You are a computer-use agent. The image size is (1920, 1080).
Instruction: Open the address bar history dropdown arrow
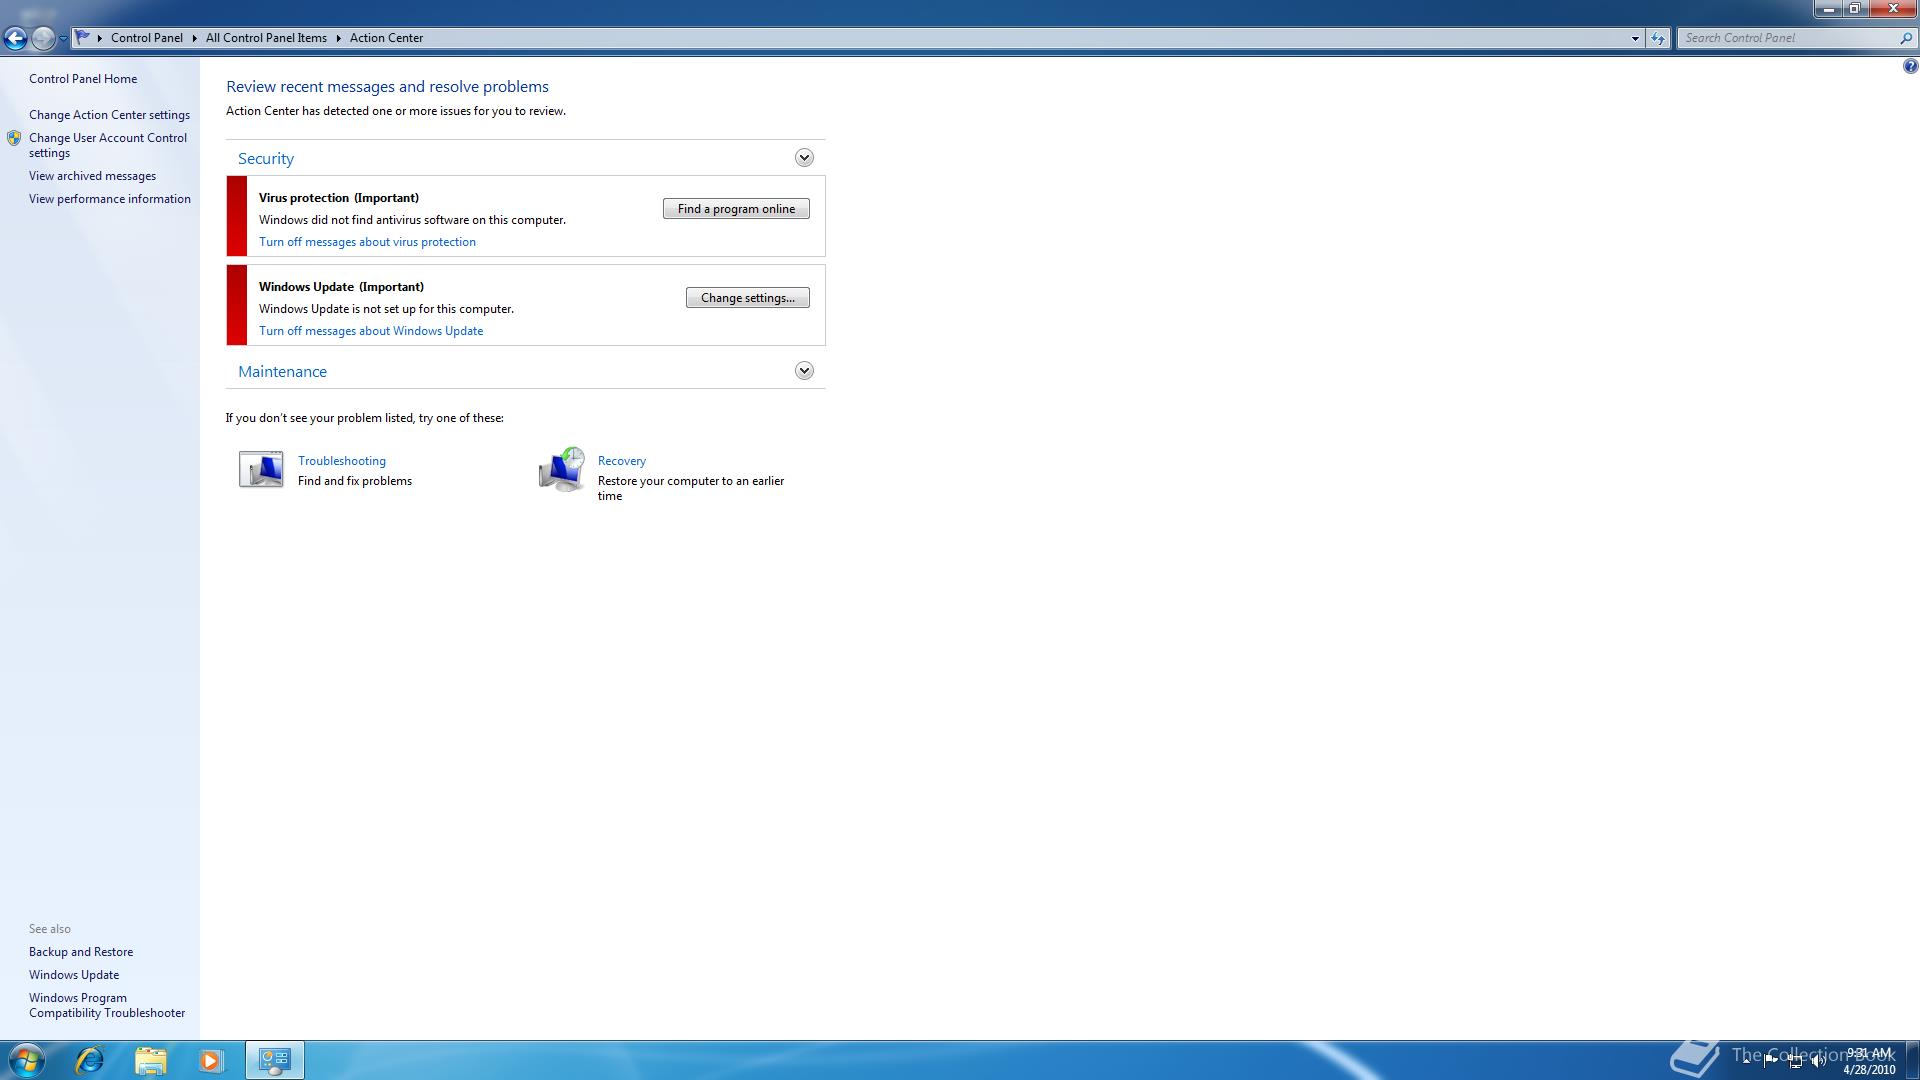[1635, 38]
